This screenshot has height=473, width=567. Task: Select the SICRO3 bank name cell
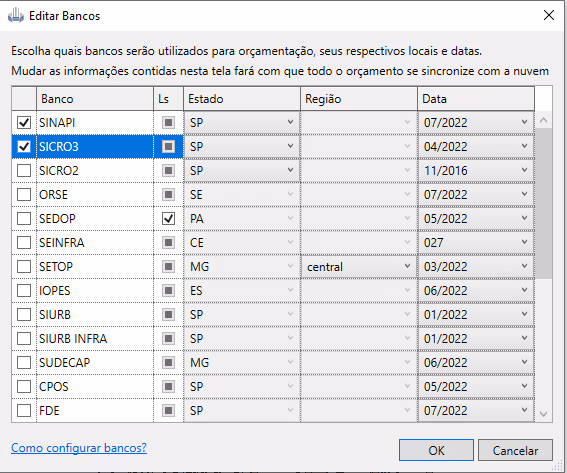[x=95, y=146]
